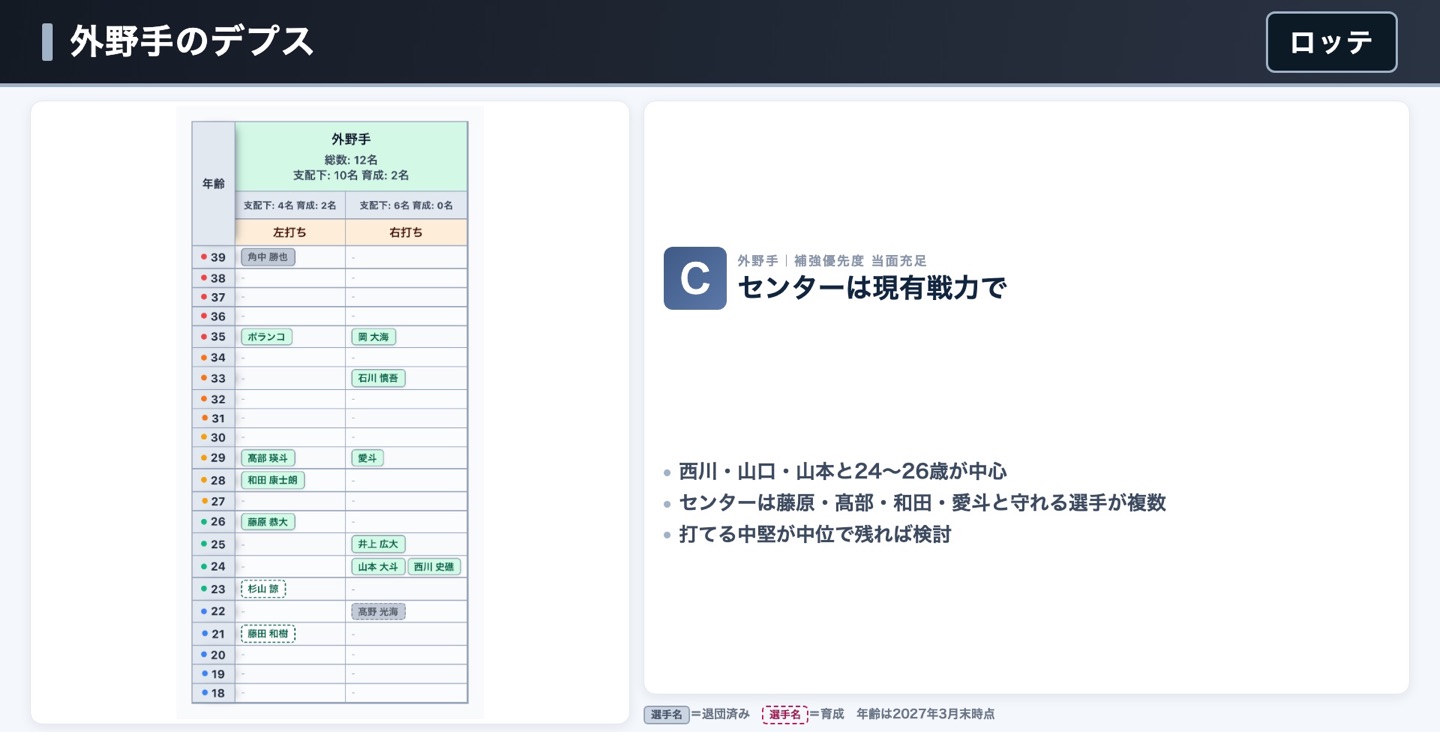The width and height of the screenshot is (1440, 732).
Task: Click the 右打ち column header
Action: tap(406, 232)
